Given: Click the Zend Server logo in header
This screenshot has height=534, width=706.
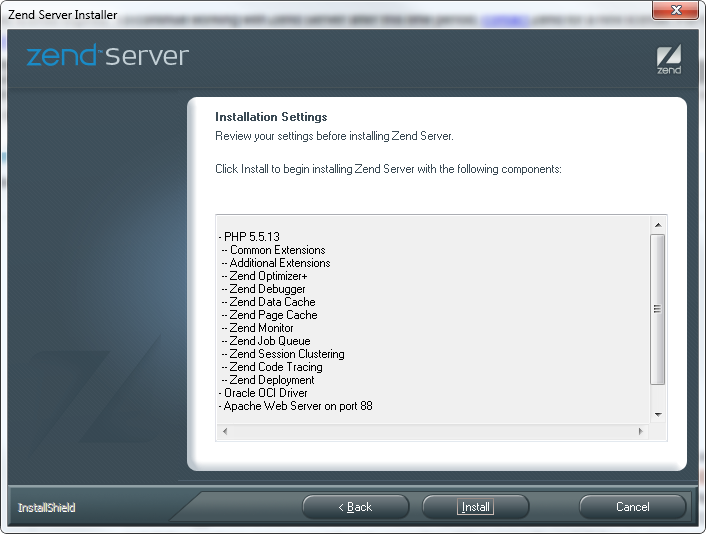Looking at the screenshot, I should click(x=107, y=56).
